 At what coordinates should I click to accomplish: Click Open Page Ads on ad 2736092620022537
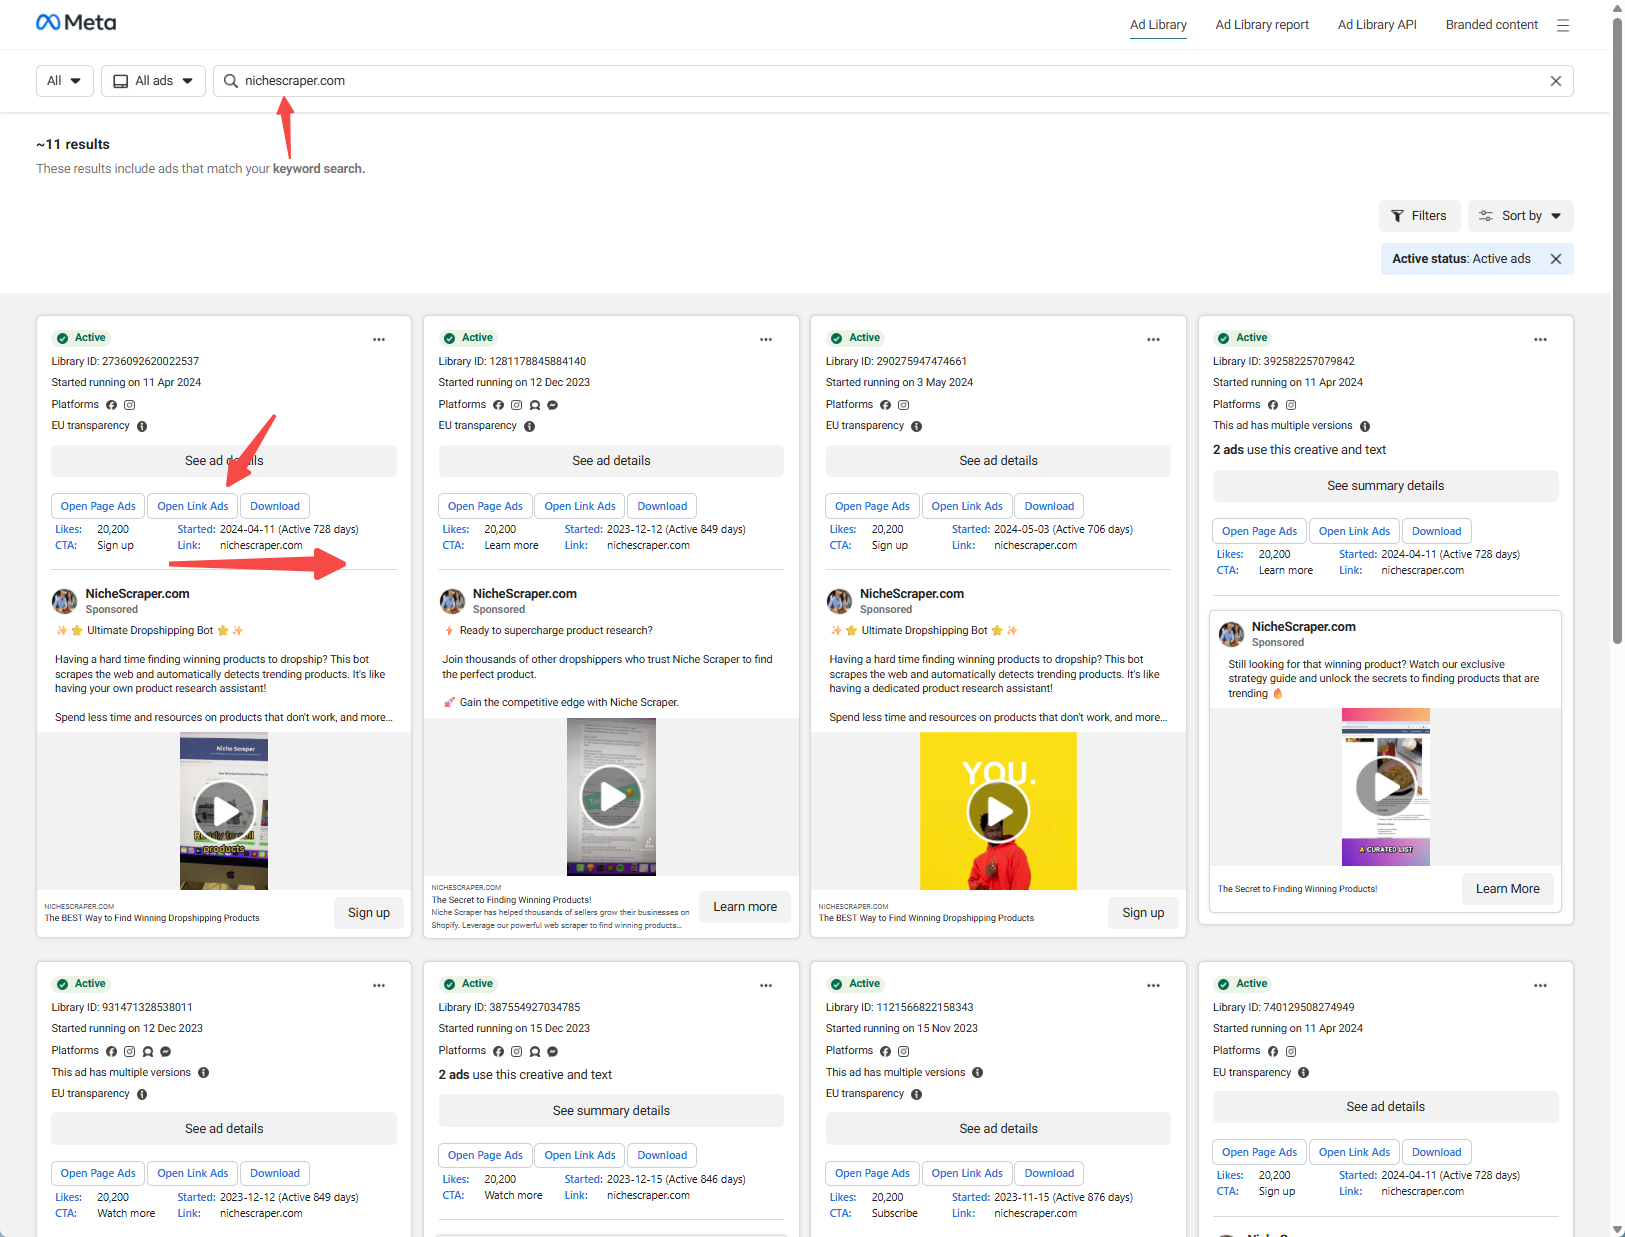(98, 507)
